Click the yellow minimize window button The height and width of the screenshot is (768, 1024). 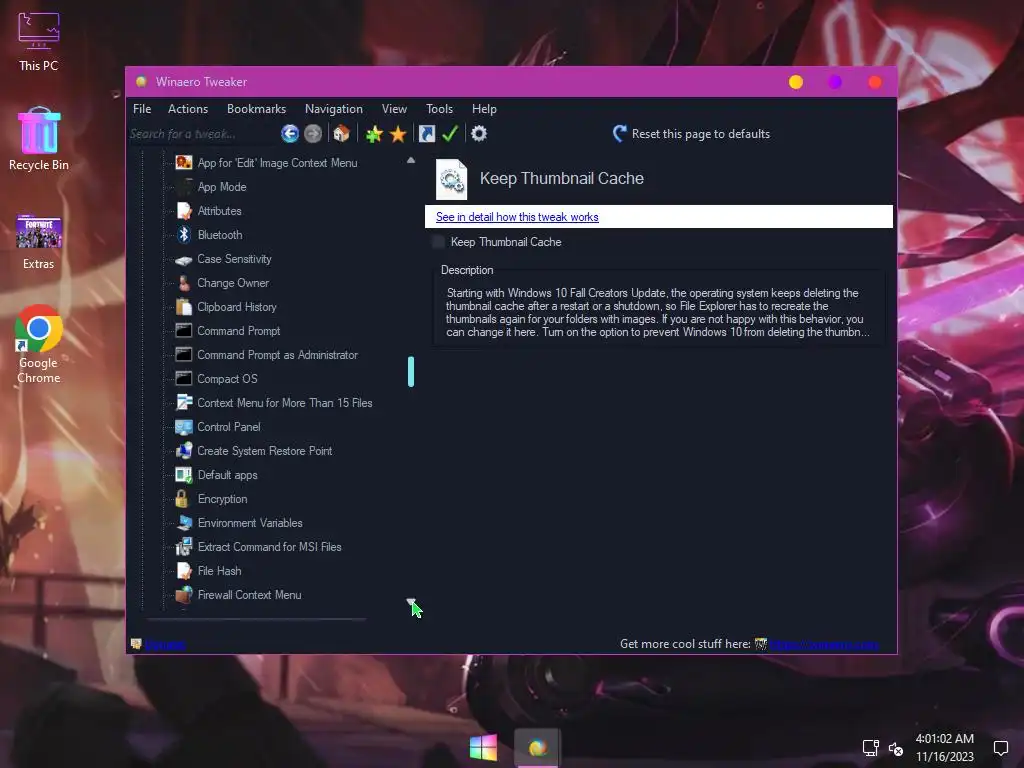[x=795, y=82]
